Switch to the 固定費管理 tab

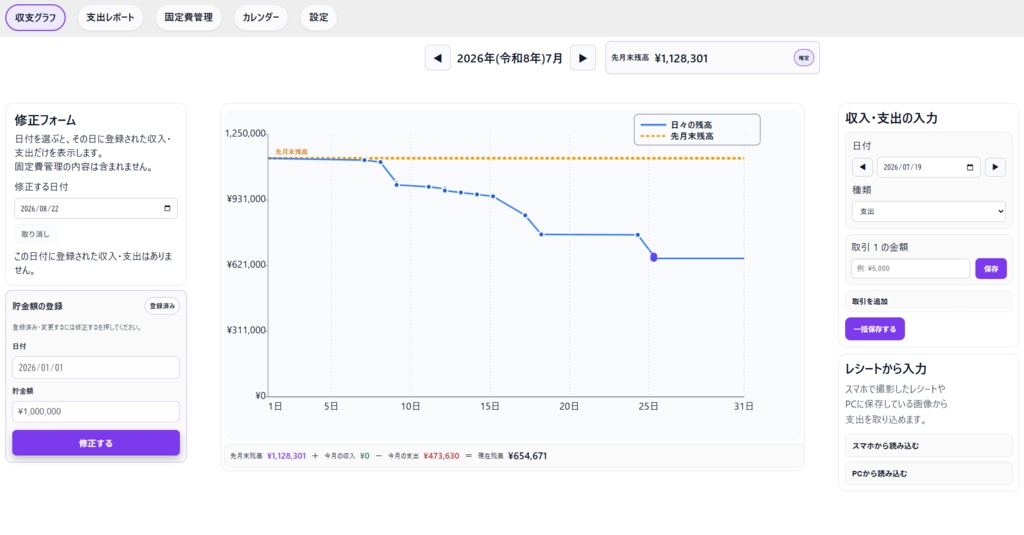(189, 18)
